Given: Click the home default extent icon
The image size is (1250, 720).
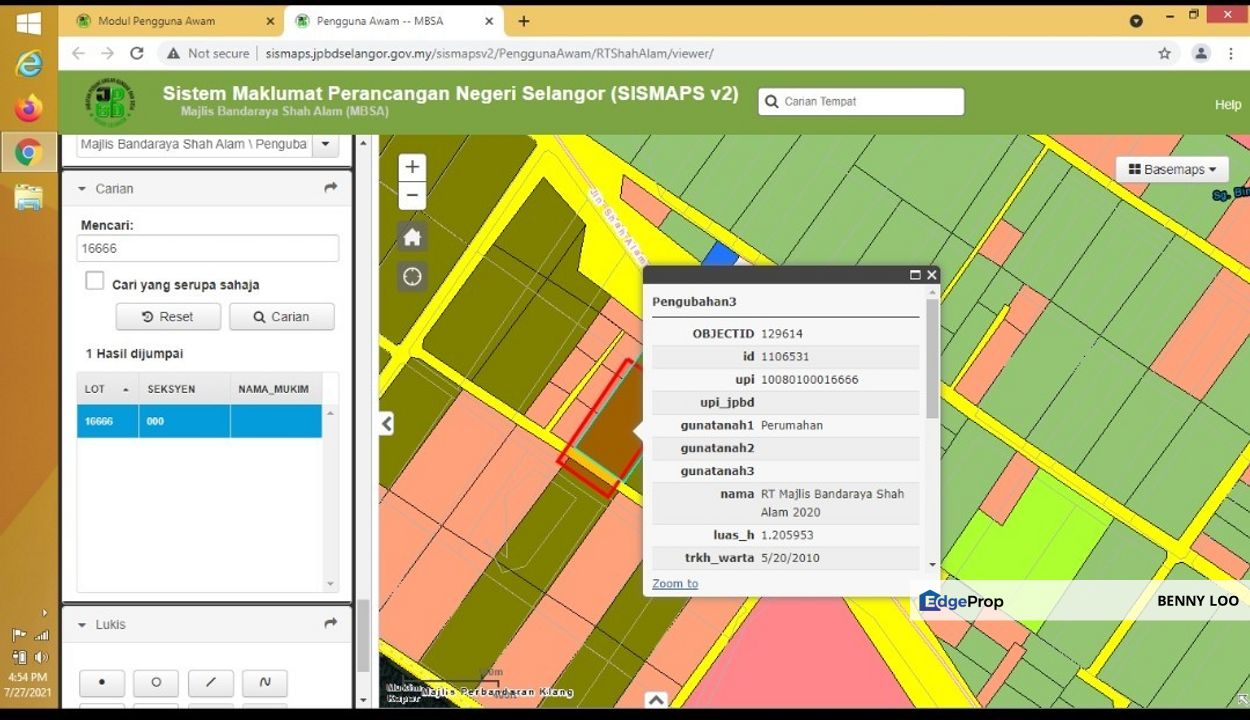Looking at the screenshot, I should (x=412, y=237).
